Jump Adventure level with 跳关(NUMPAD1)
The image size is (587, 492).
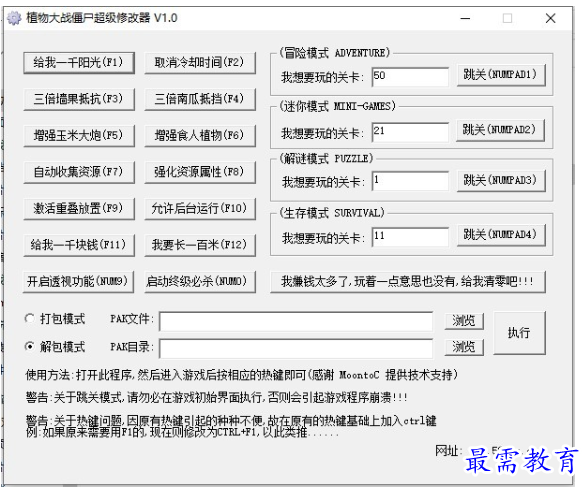tap(501, 75)
